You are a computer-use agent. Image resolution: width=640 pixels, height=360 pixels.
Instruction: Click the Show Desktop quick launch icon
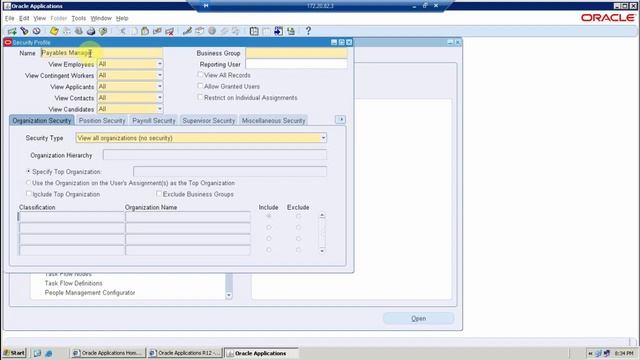click(37, 353)
